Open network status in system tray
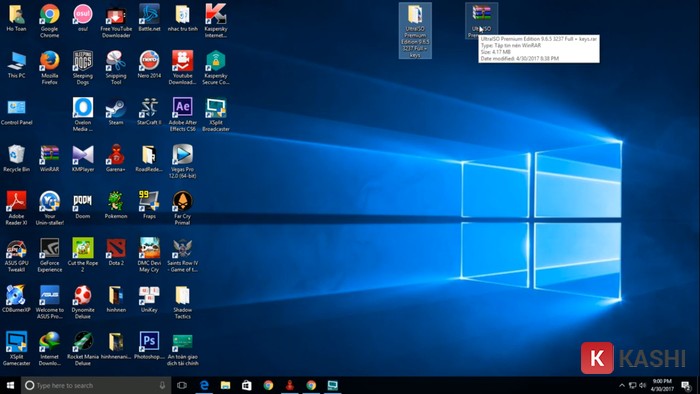700x394 pixels. coord(632,385)
